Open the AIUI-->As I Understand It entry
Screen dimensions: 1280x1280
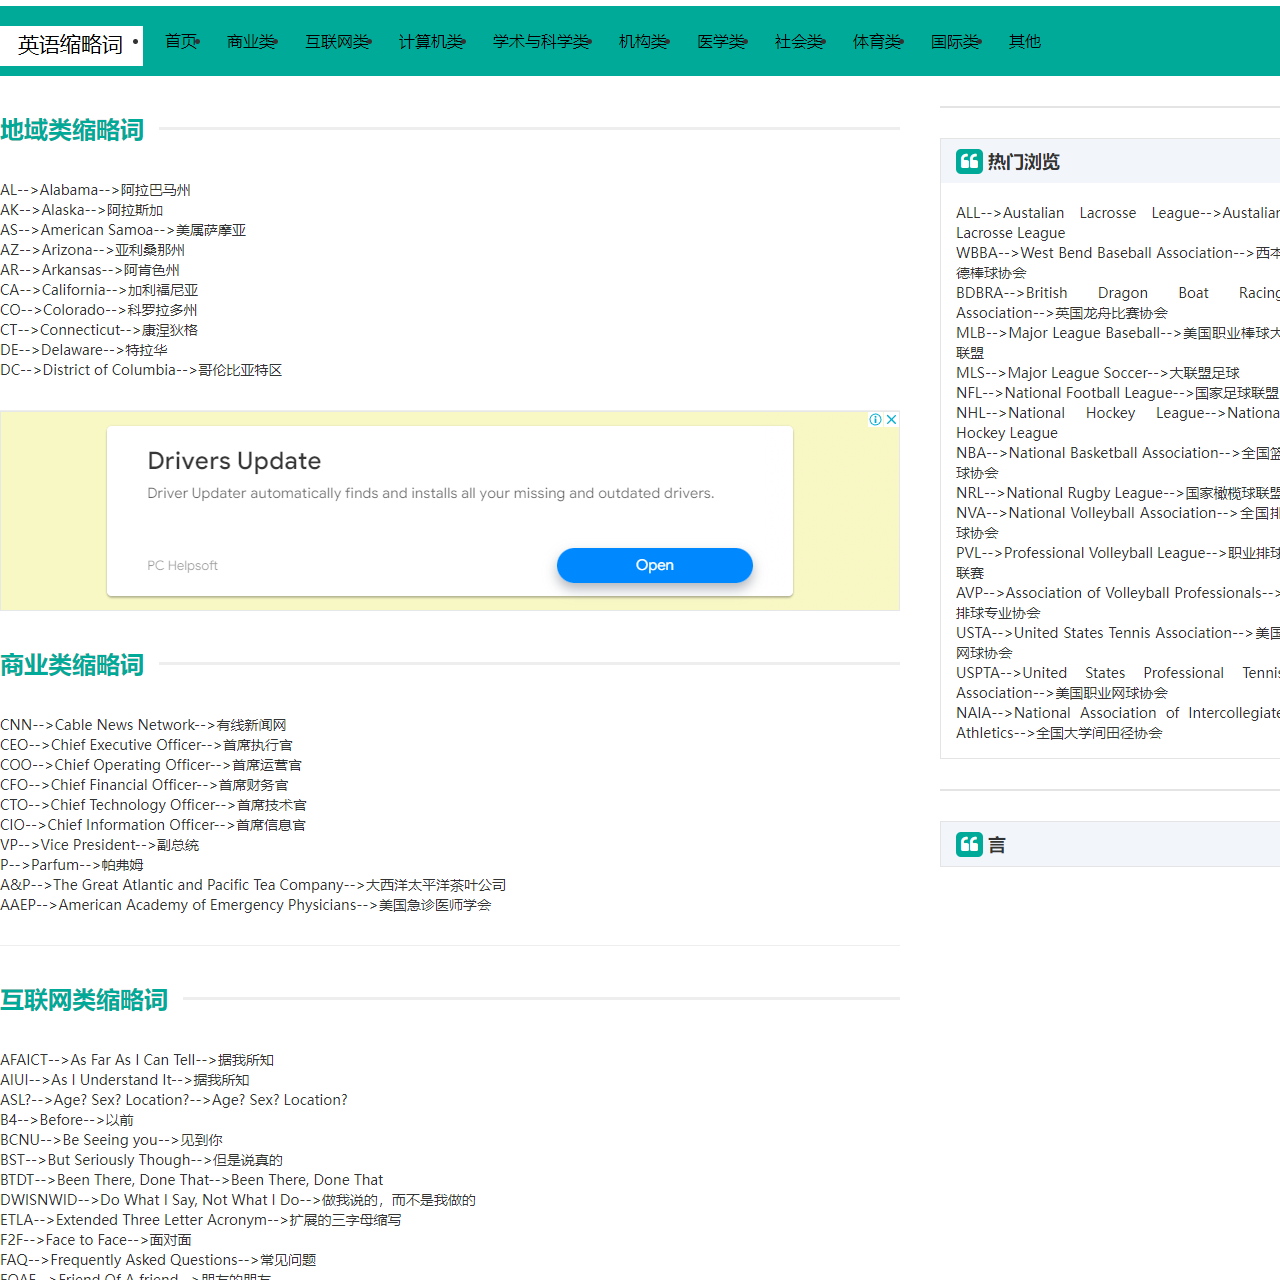125,1080
